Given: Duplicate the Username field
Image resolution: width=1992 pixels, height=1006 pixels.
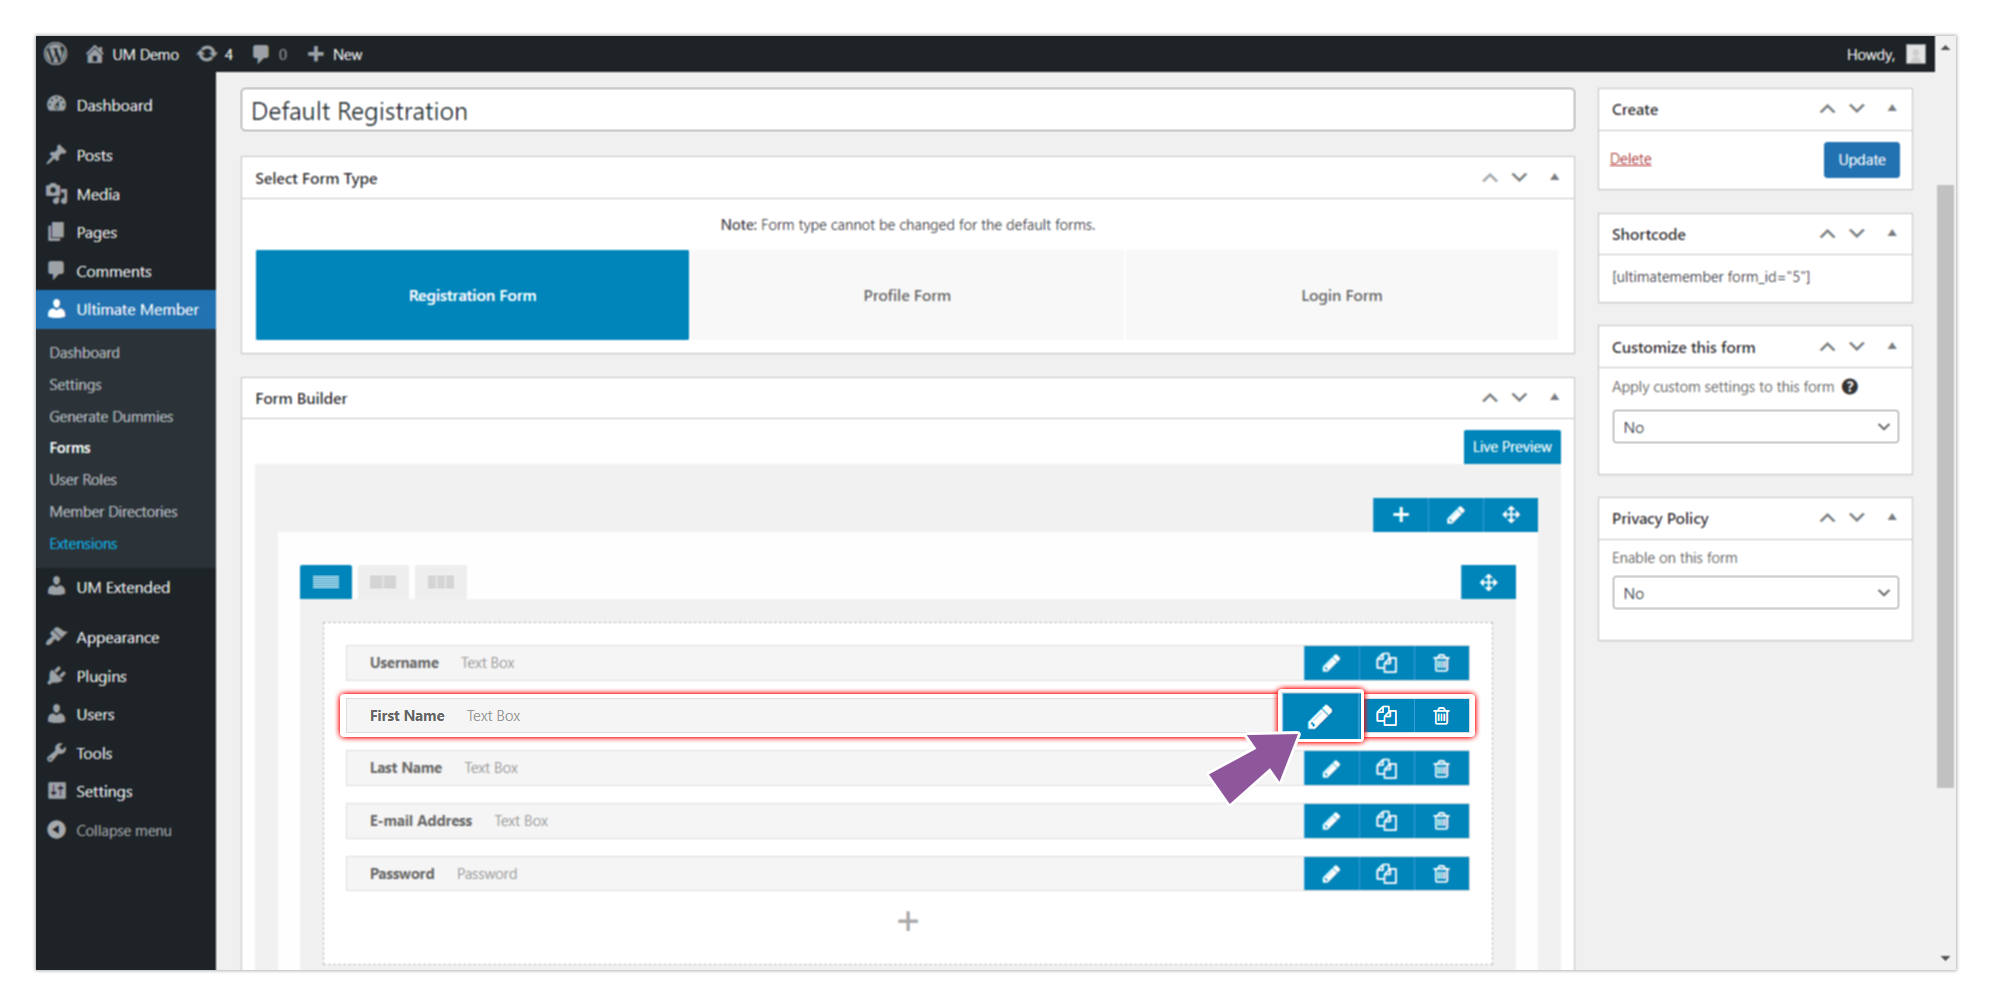Looking at the screenshot, I should [1386, 663].
